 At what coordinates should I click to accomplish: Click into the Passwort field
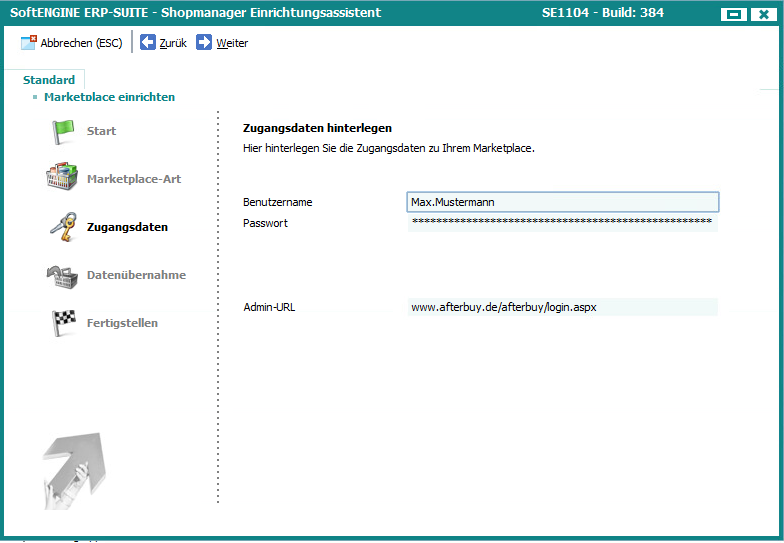[563, 222]
